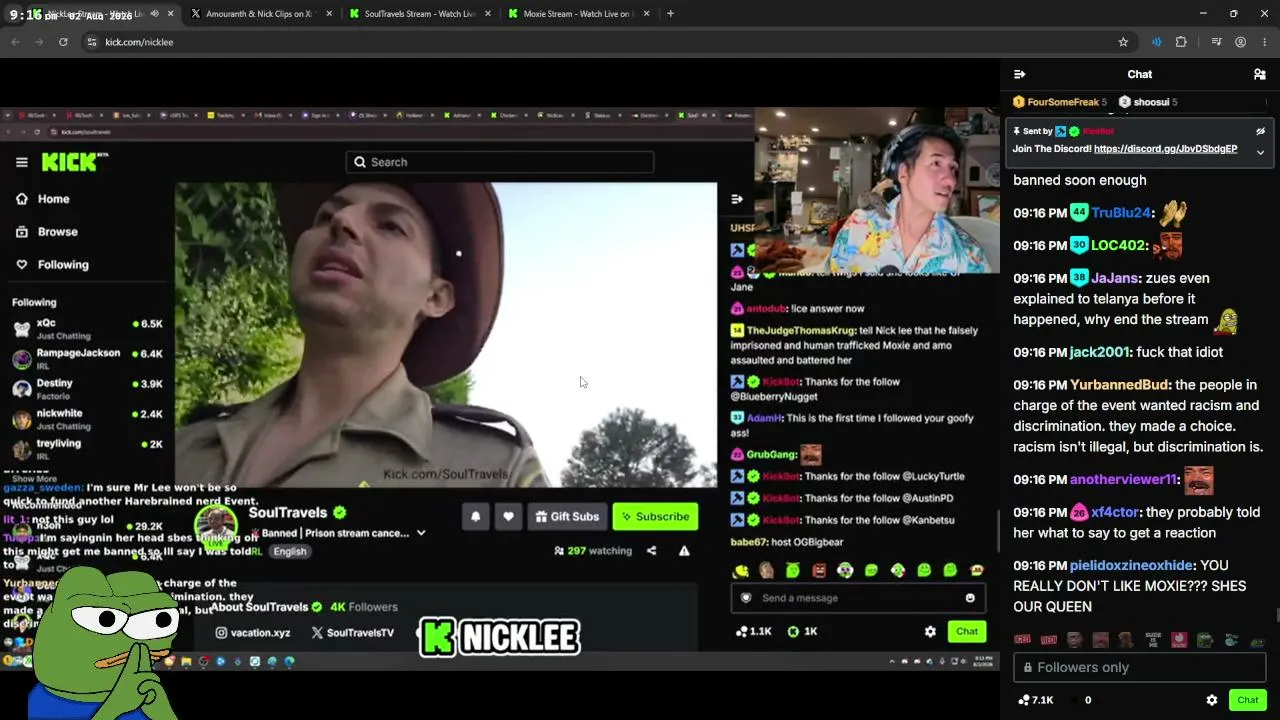Expand the SoulTravels stream title chevron

click(421, 533)
